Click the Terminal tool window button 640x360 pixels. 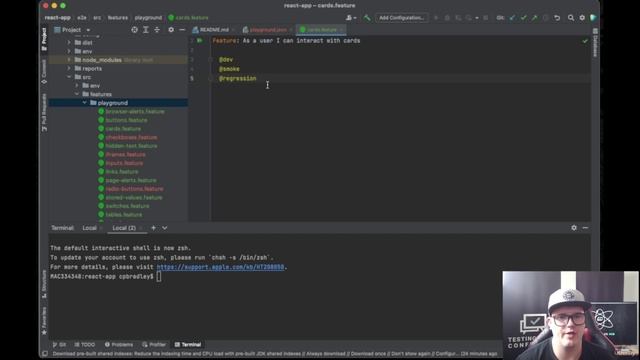point(188,344)
